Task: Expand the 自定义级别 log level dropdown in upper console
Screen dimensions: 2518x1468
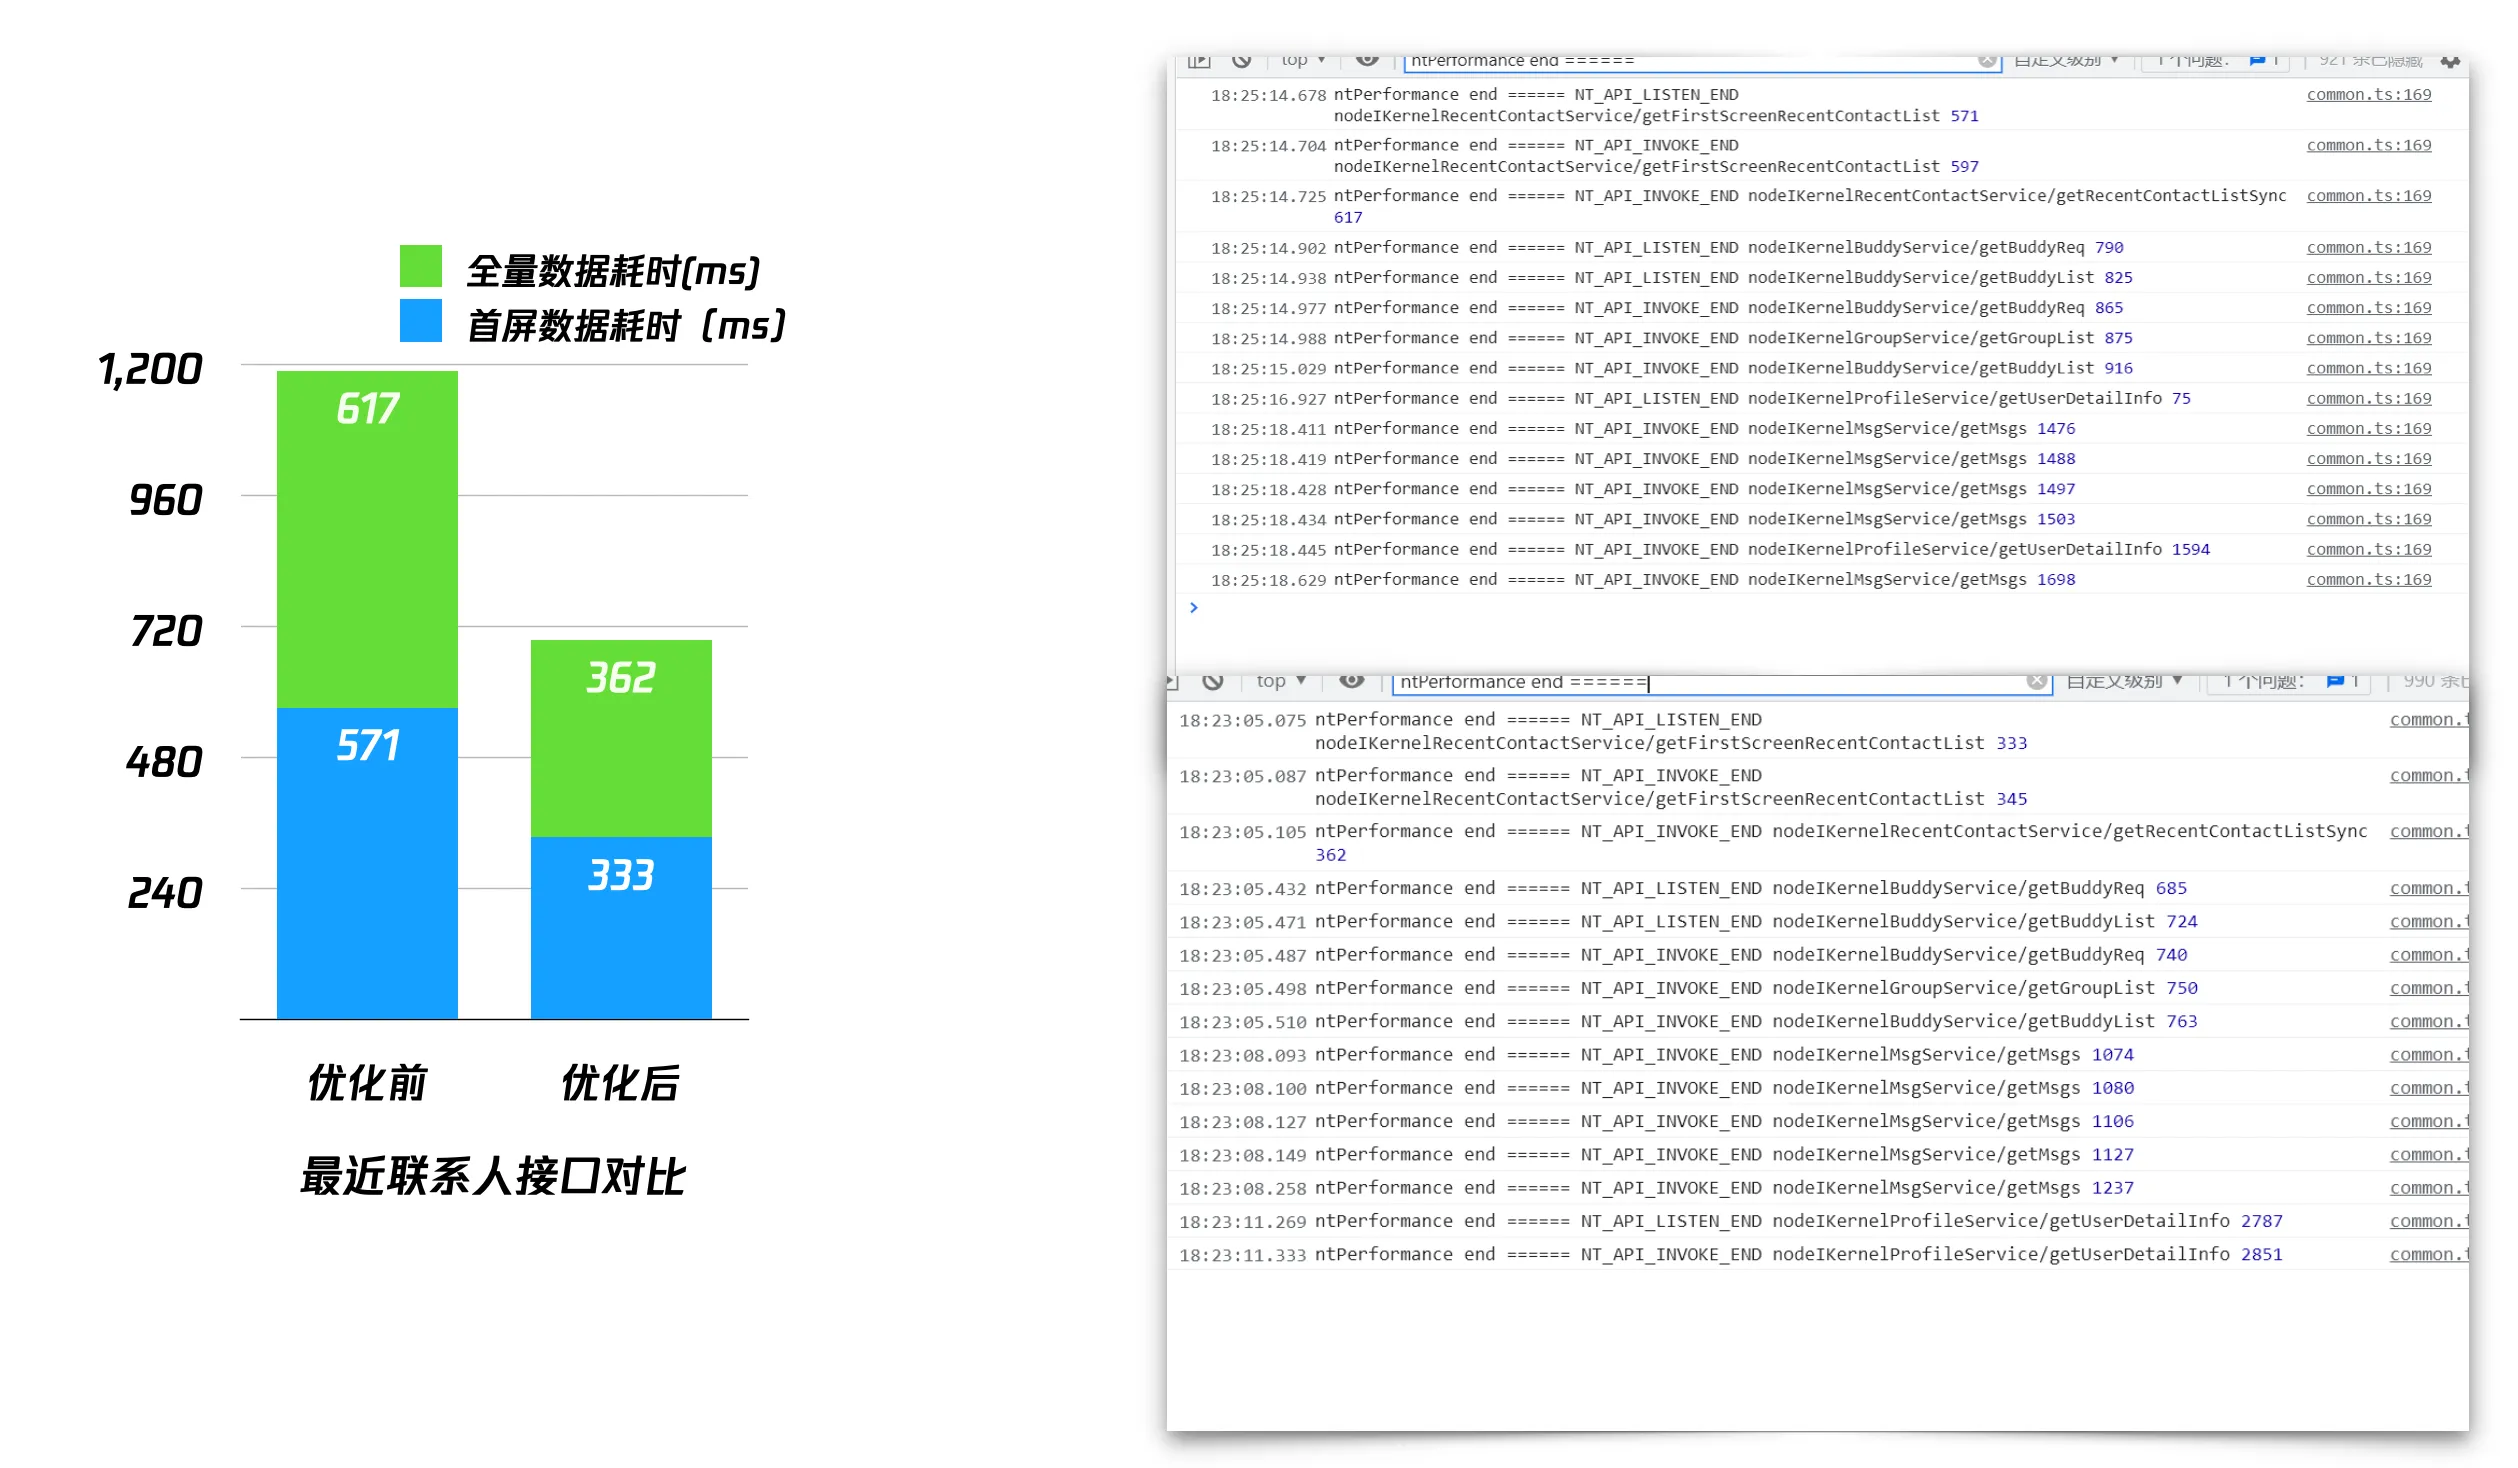Action: [x=2065, y=61]
